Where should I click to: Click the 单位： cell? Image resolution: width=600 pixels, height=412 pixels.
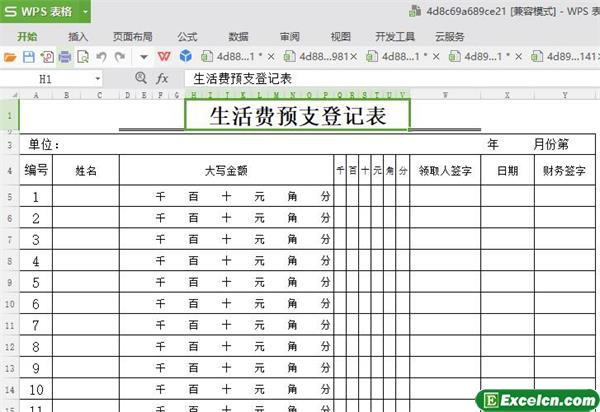(44, 145)
